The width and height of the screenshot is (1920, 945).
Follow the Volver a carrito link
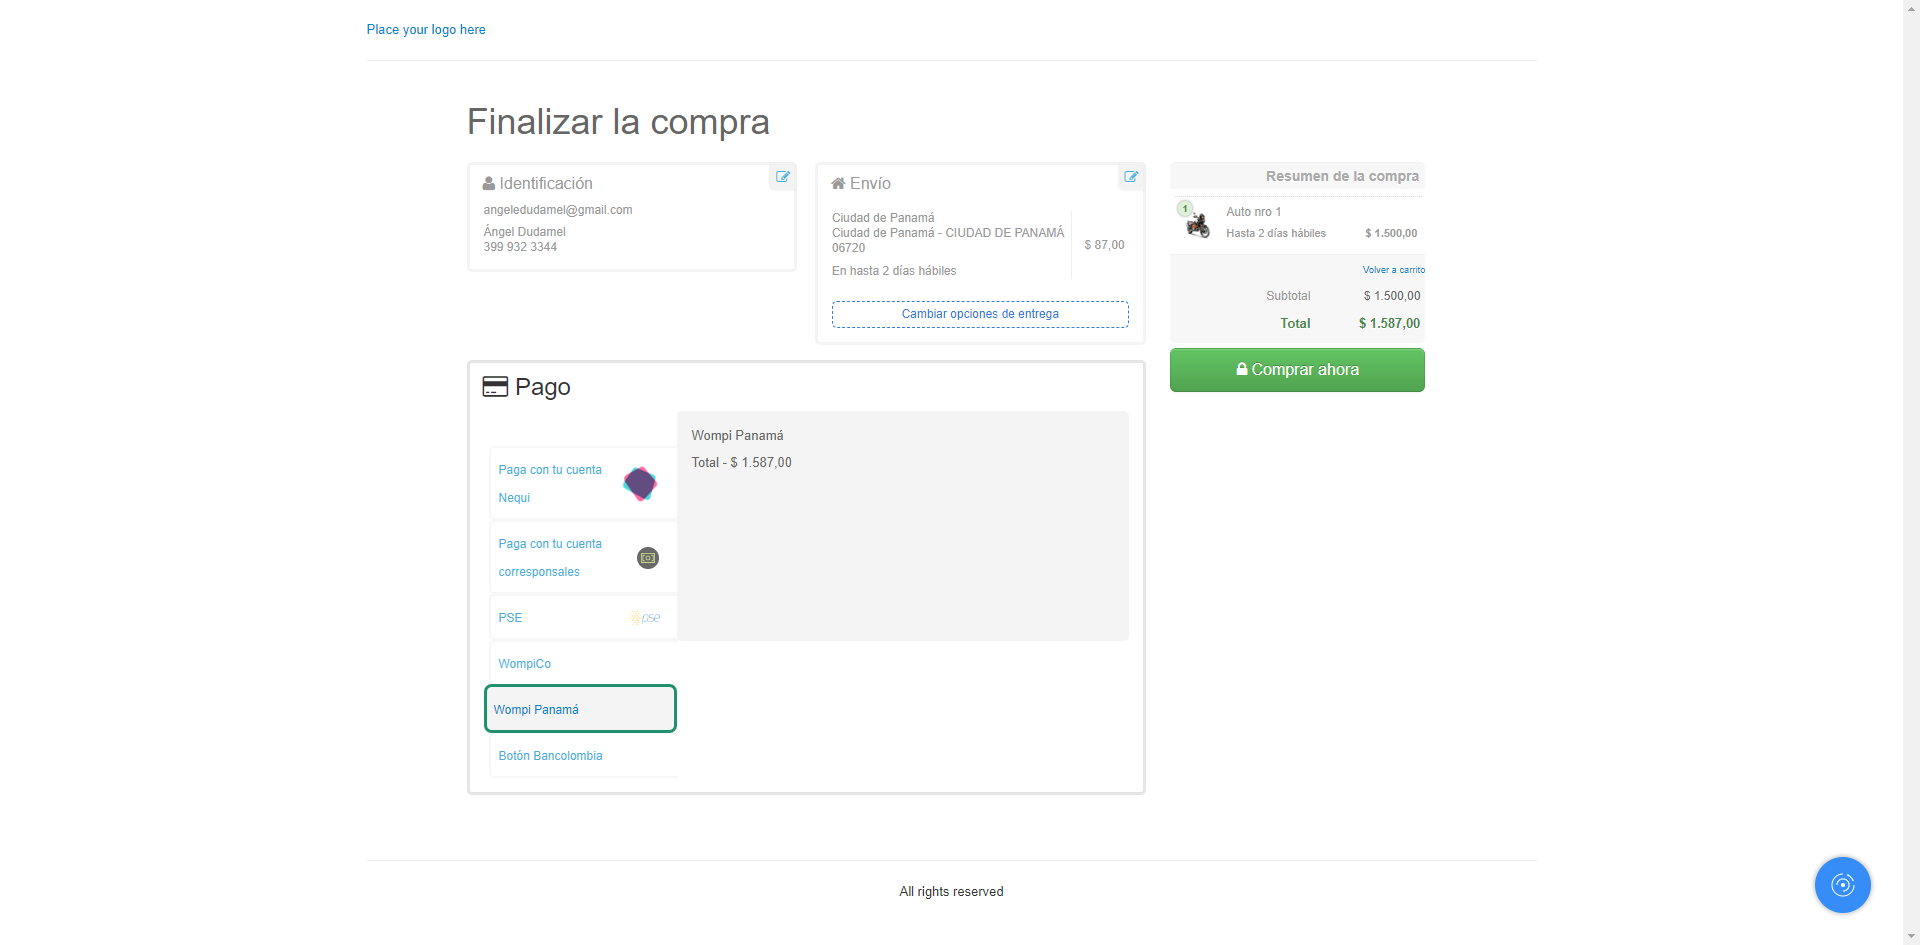coord(1393,270)
